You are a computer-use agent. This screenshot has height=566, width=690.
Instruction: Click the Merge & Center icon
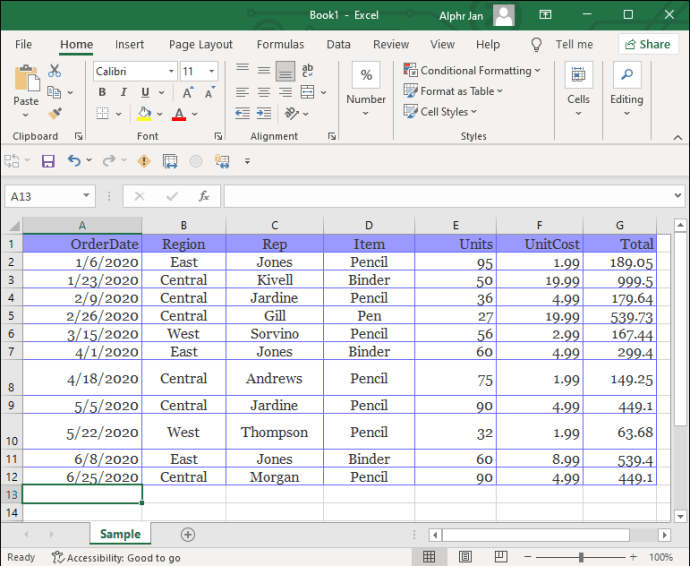click(x=308, y=92)
